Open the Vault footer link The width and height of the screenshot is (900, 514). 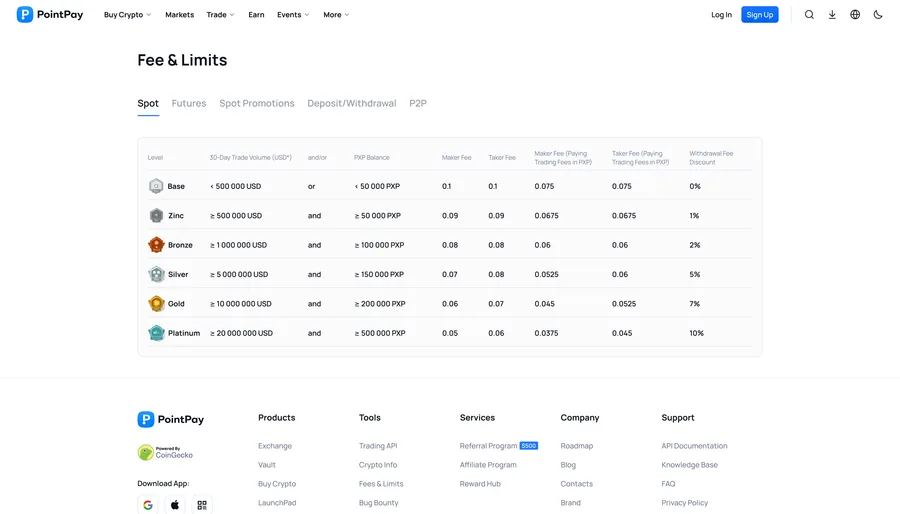coord(267,465)
